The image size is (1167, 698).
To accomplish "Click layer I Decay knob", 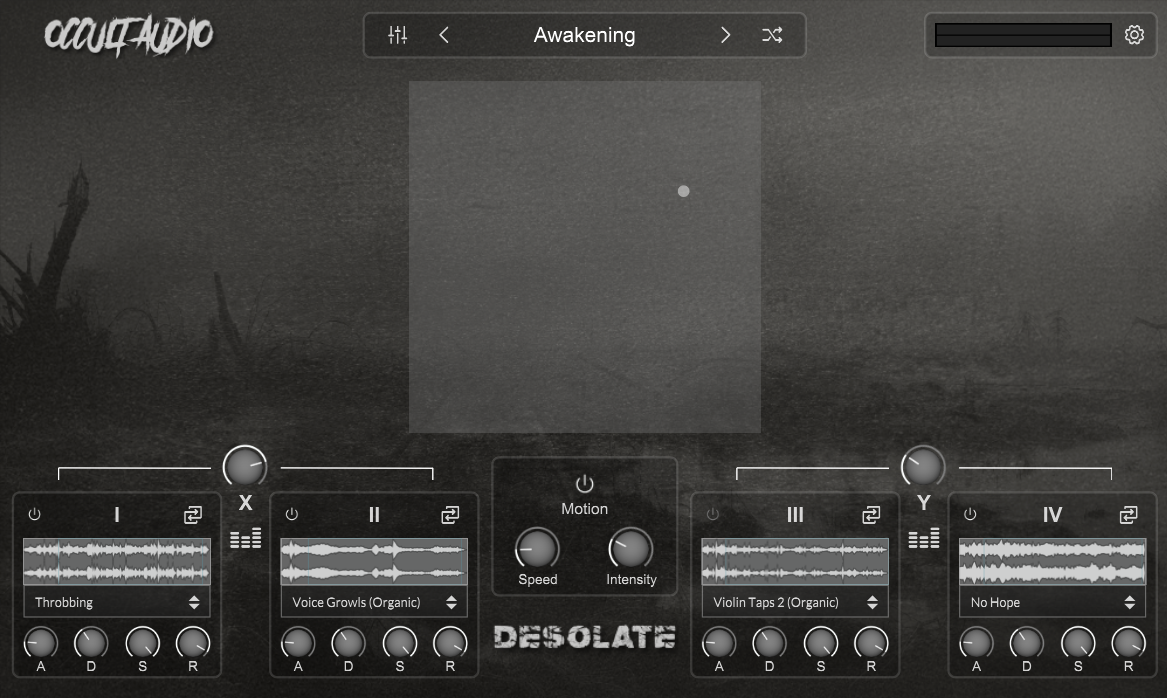I will [x=91, y=643].
